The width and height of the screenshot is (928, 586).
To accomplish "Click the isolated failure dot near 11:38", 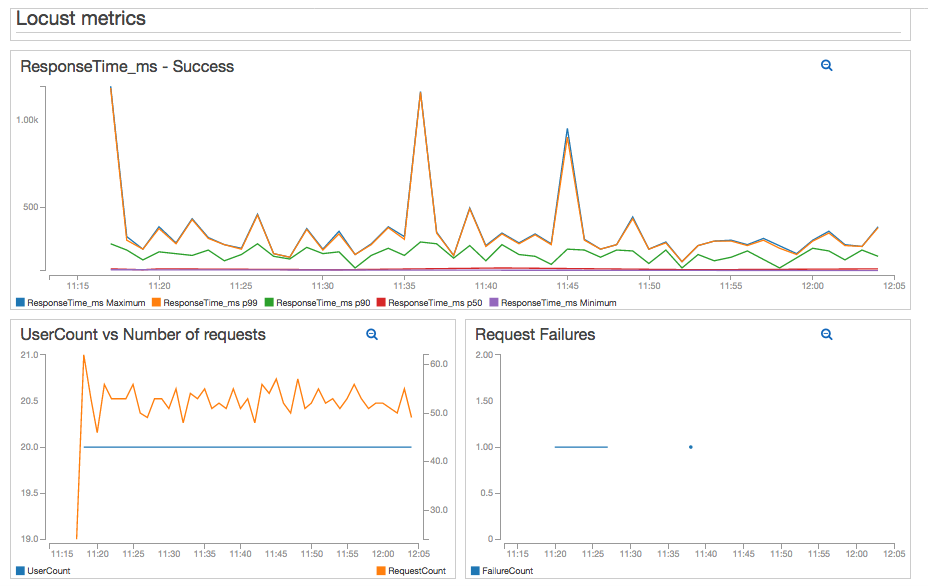I will [x=691, y=447].
